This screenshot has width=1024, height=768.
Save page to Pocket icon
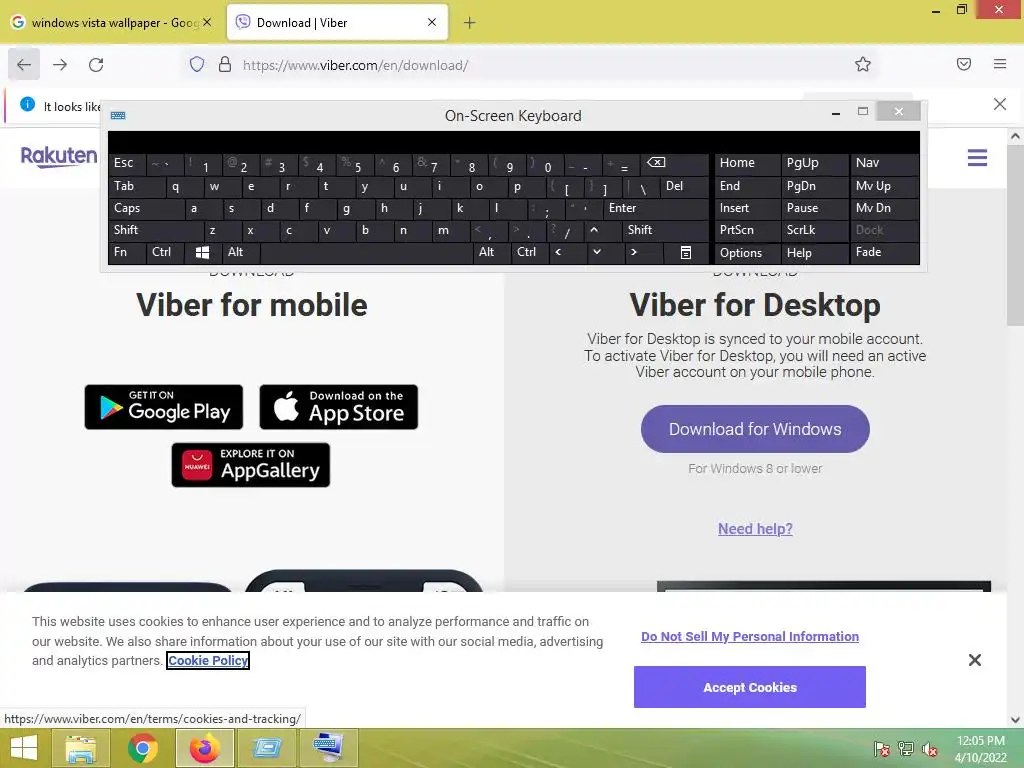coord(964,64)
